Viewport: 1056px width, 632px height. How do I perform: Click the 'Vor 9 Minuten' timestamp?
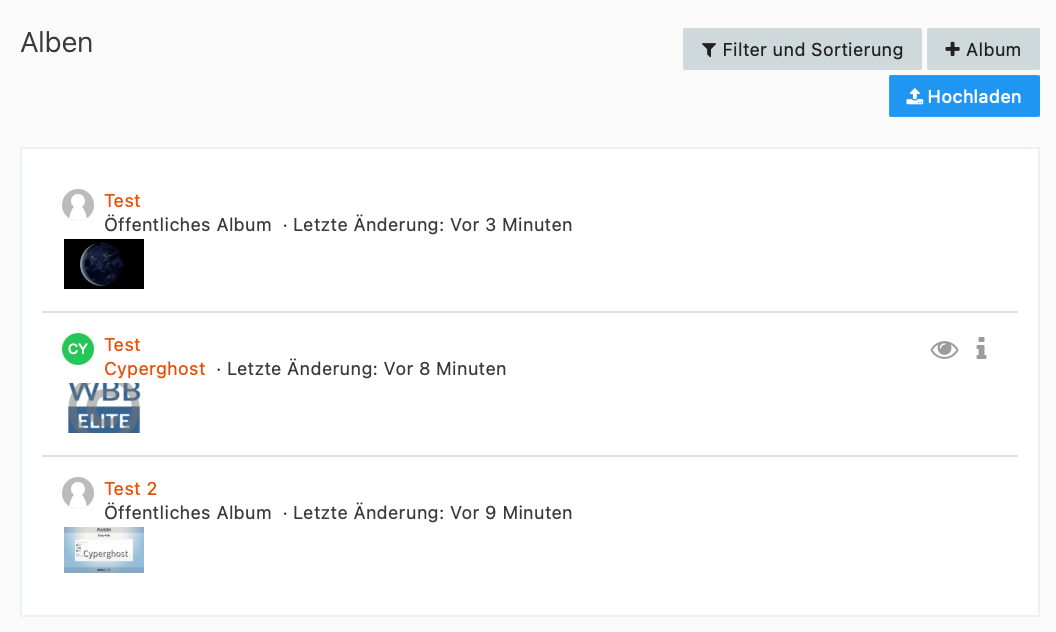coord(511,513)
